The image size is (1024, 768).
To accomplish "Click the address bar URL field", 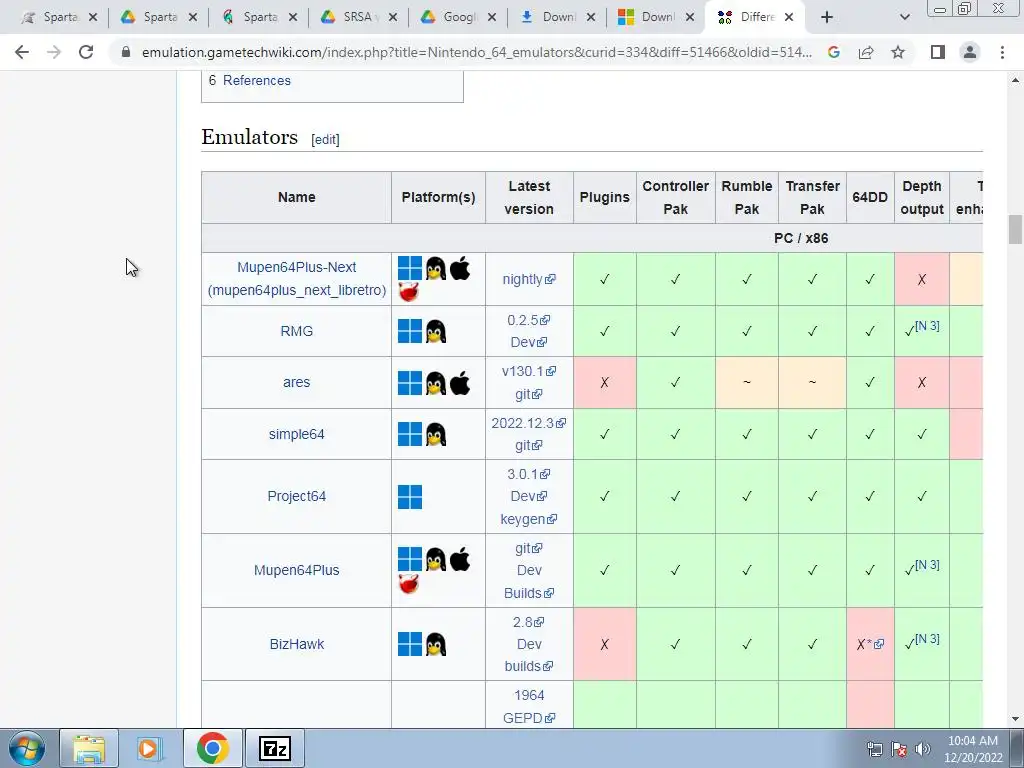I will pos(477,52).
